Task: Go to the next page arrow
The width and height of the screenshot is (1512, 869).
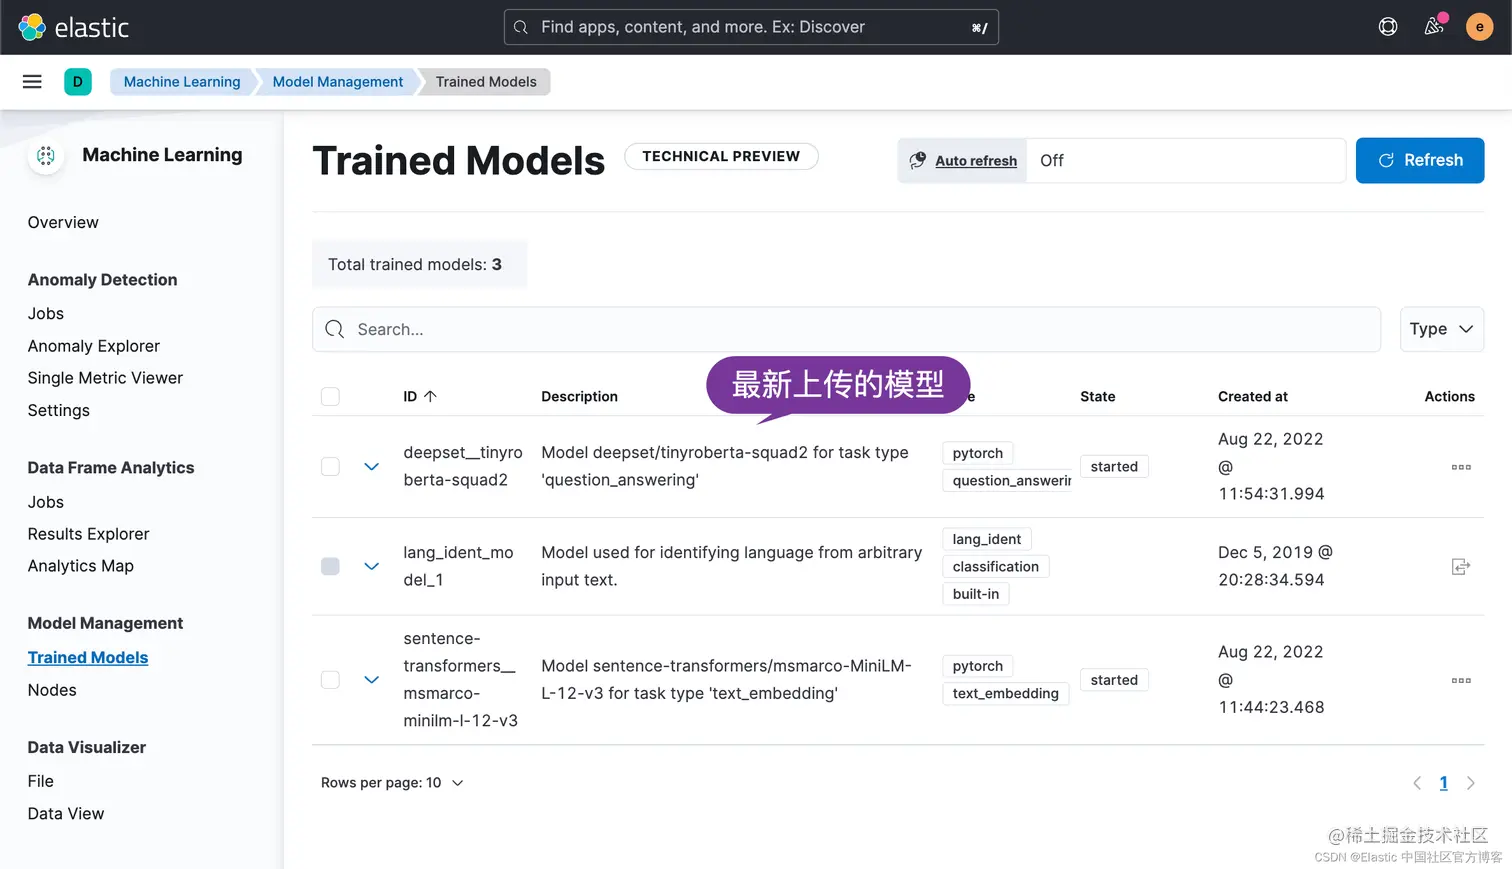Action: [1470, 783]
